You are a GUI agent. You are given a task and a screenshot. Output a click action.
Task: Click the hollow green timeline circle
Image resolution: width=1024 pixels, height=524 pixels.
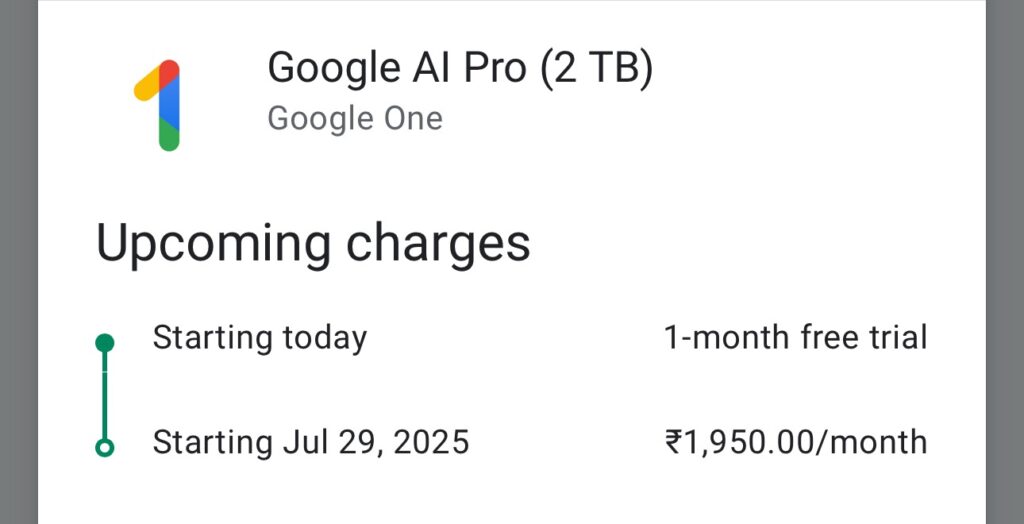(104, 448)
